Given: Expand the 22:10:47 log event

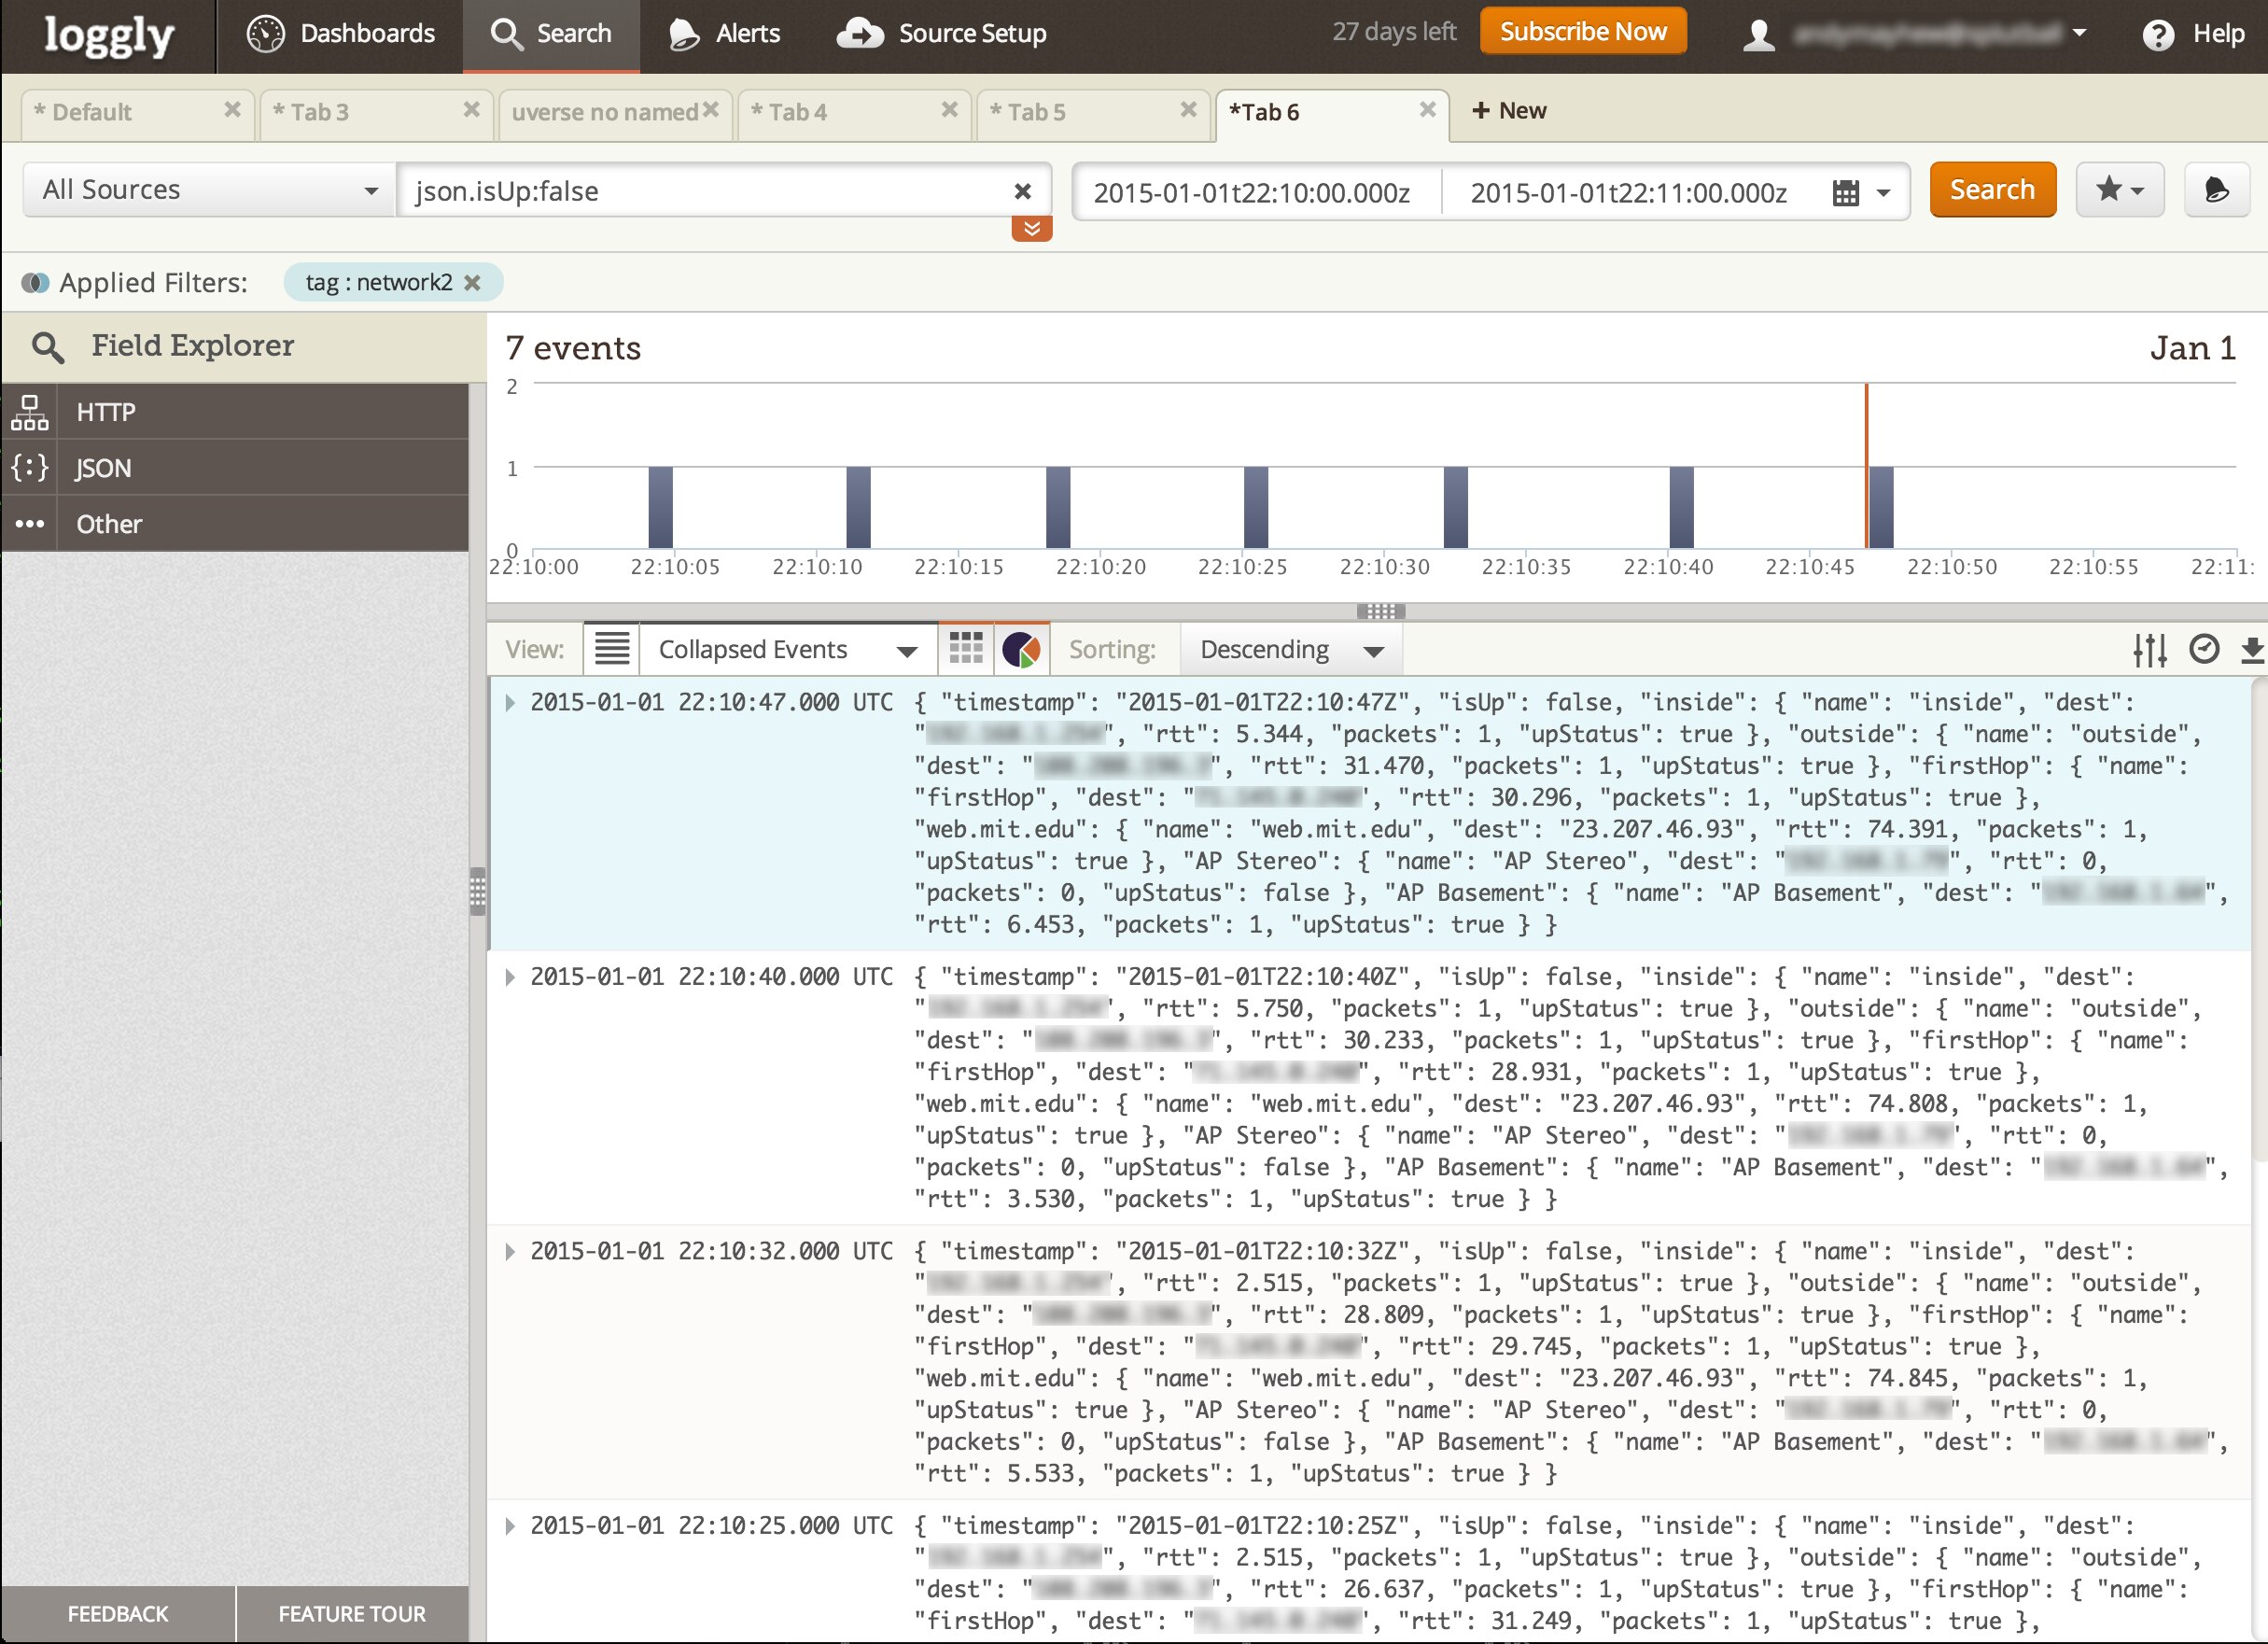Looking at the screenshot, I should (x=510, y=702).
